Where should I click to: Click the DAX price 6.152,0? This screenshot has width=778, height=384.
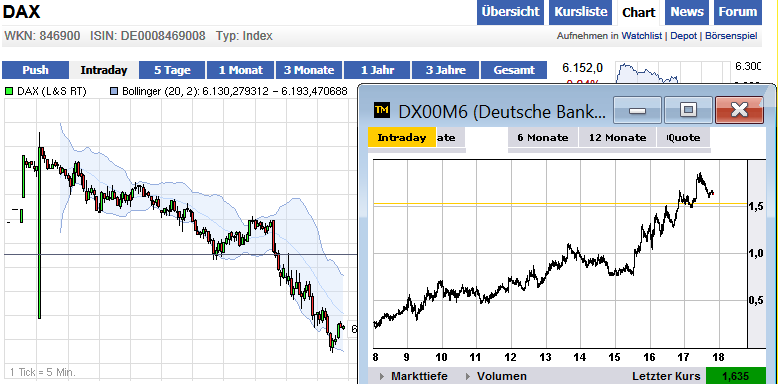583,67
